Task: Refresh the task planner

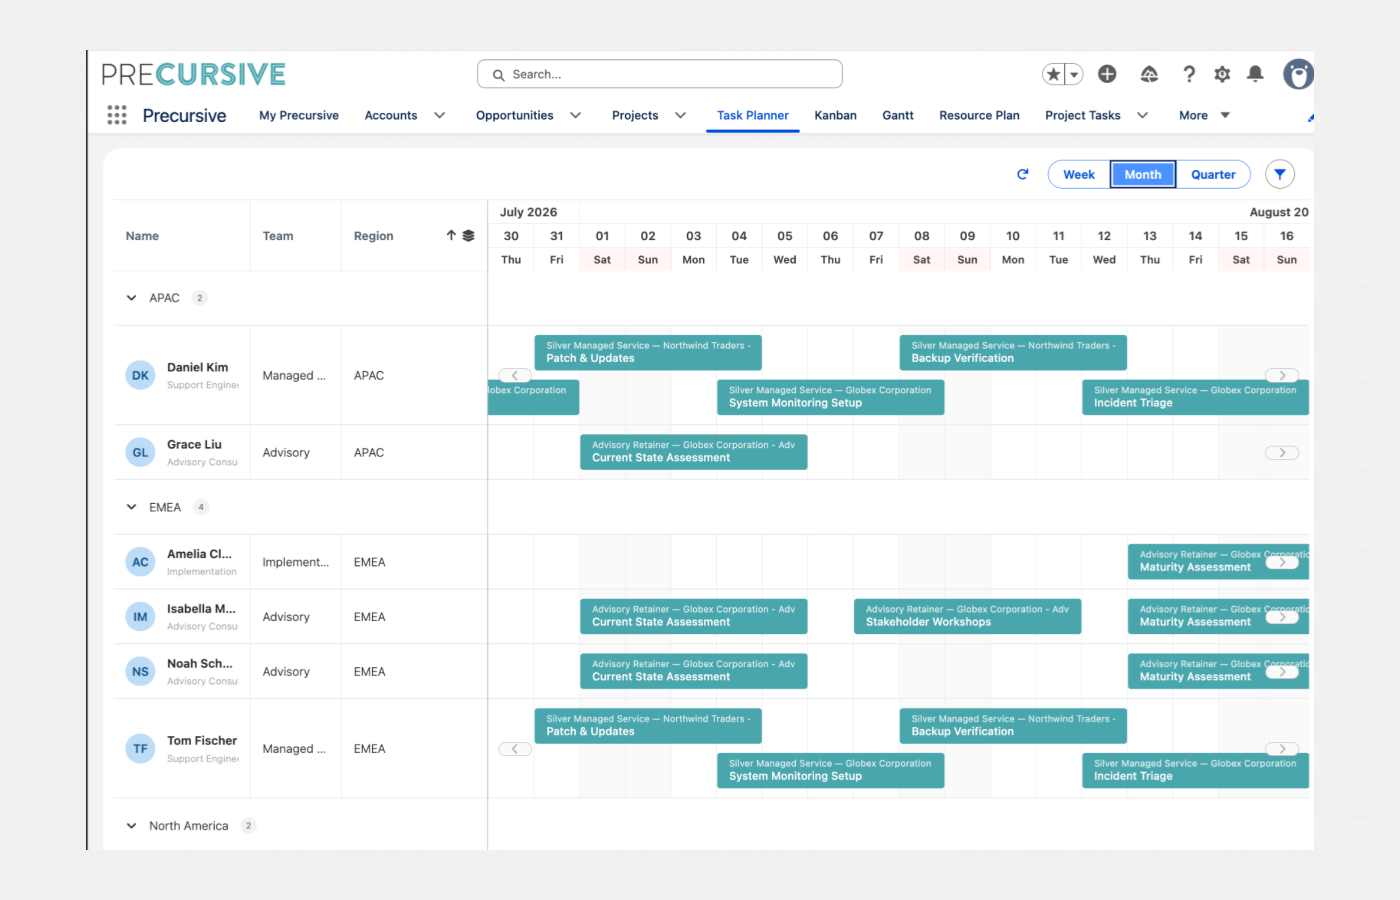Action: pos(1023,174)
